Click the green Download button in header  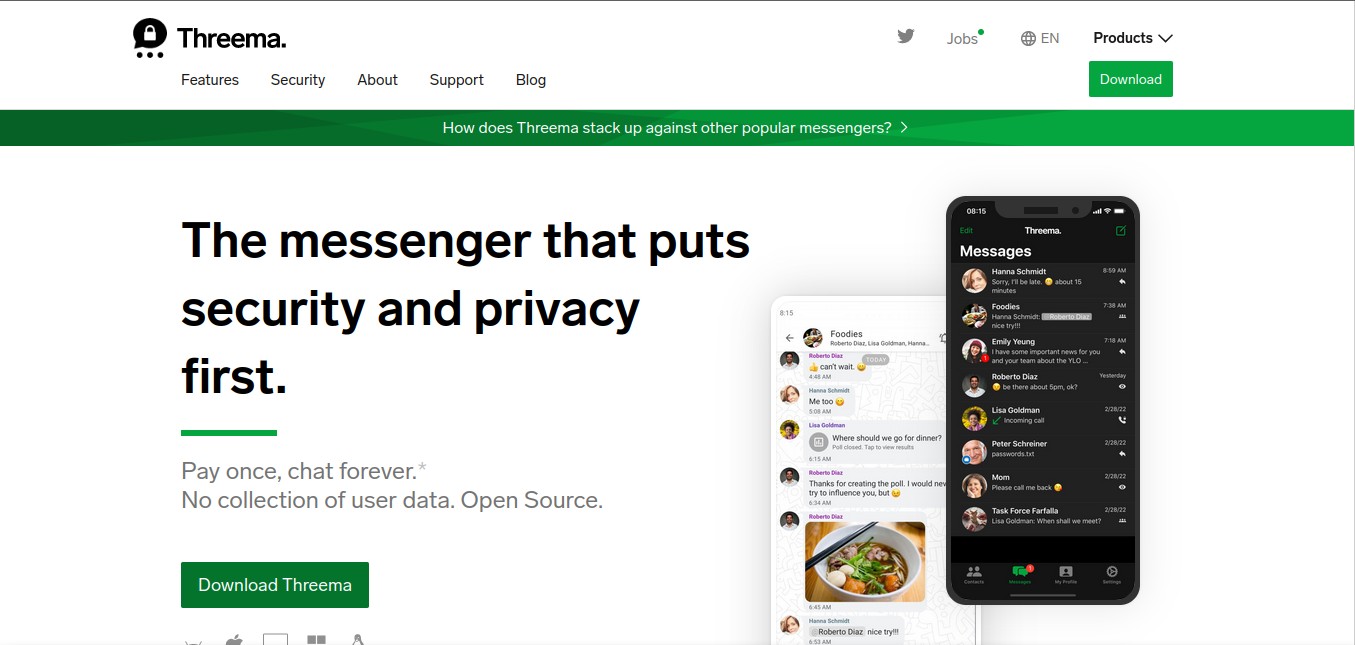tap(1131, 79)
